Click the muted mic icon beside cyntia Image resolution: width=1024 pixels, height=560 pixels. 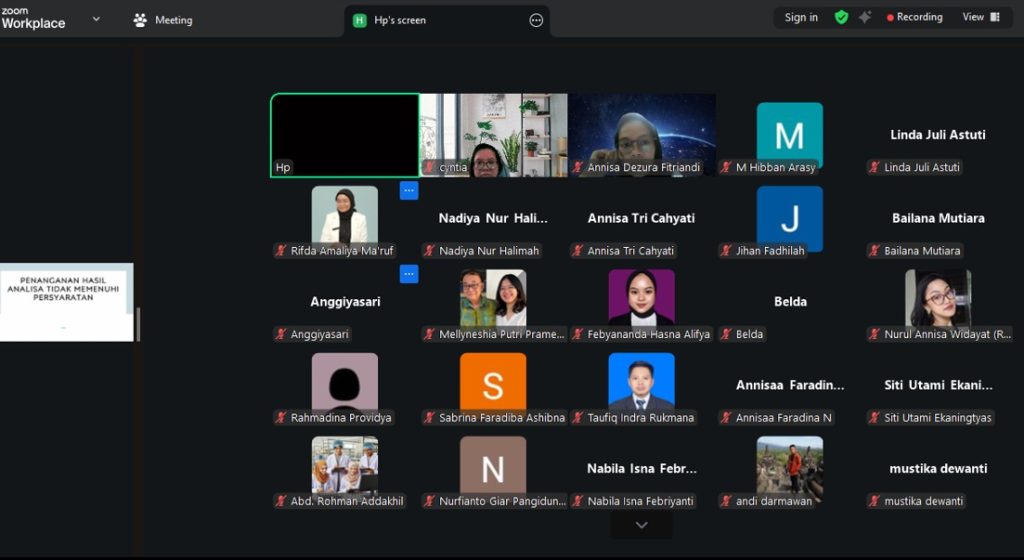[430, 168]
